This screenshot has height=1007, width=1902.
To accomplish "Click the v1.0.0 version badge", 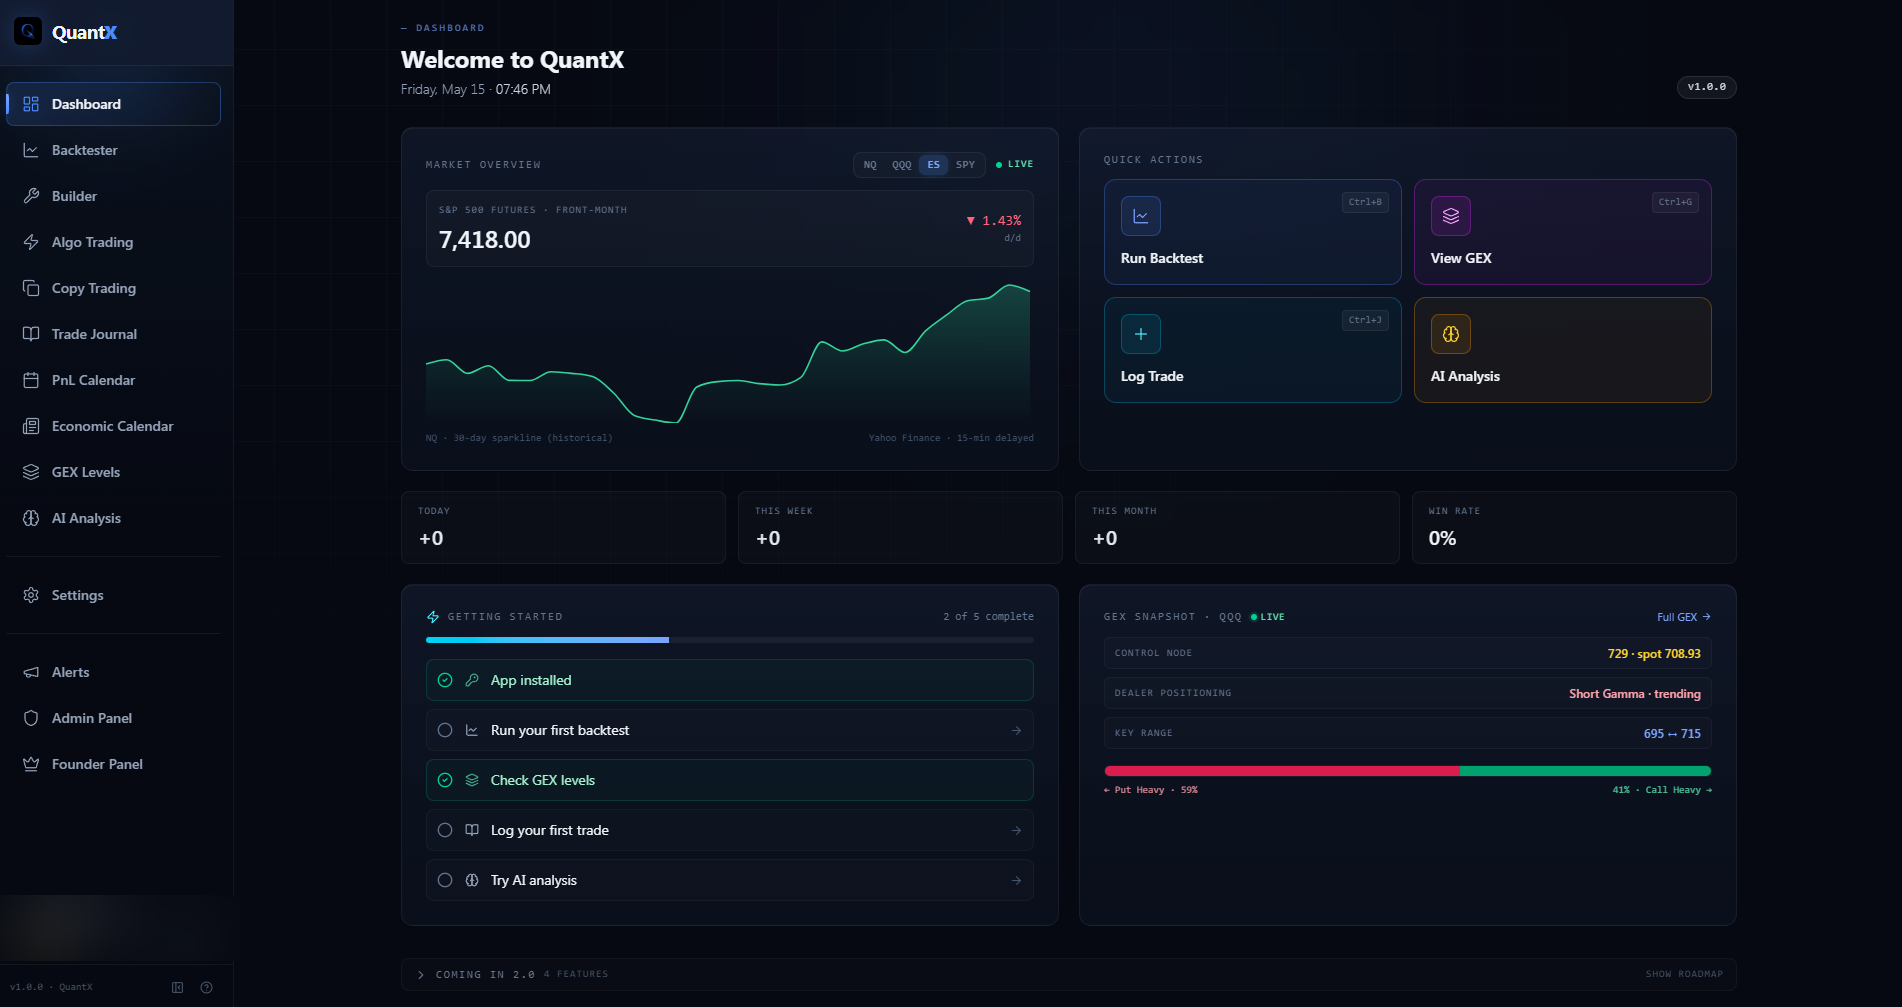I will 1706,87.
